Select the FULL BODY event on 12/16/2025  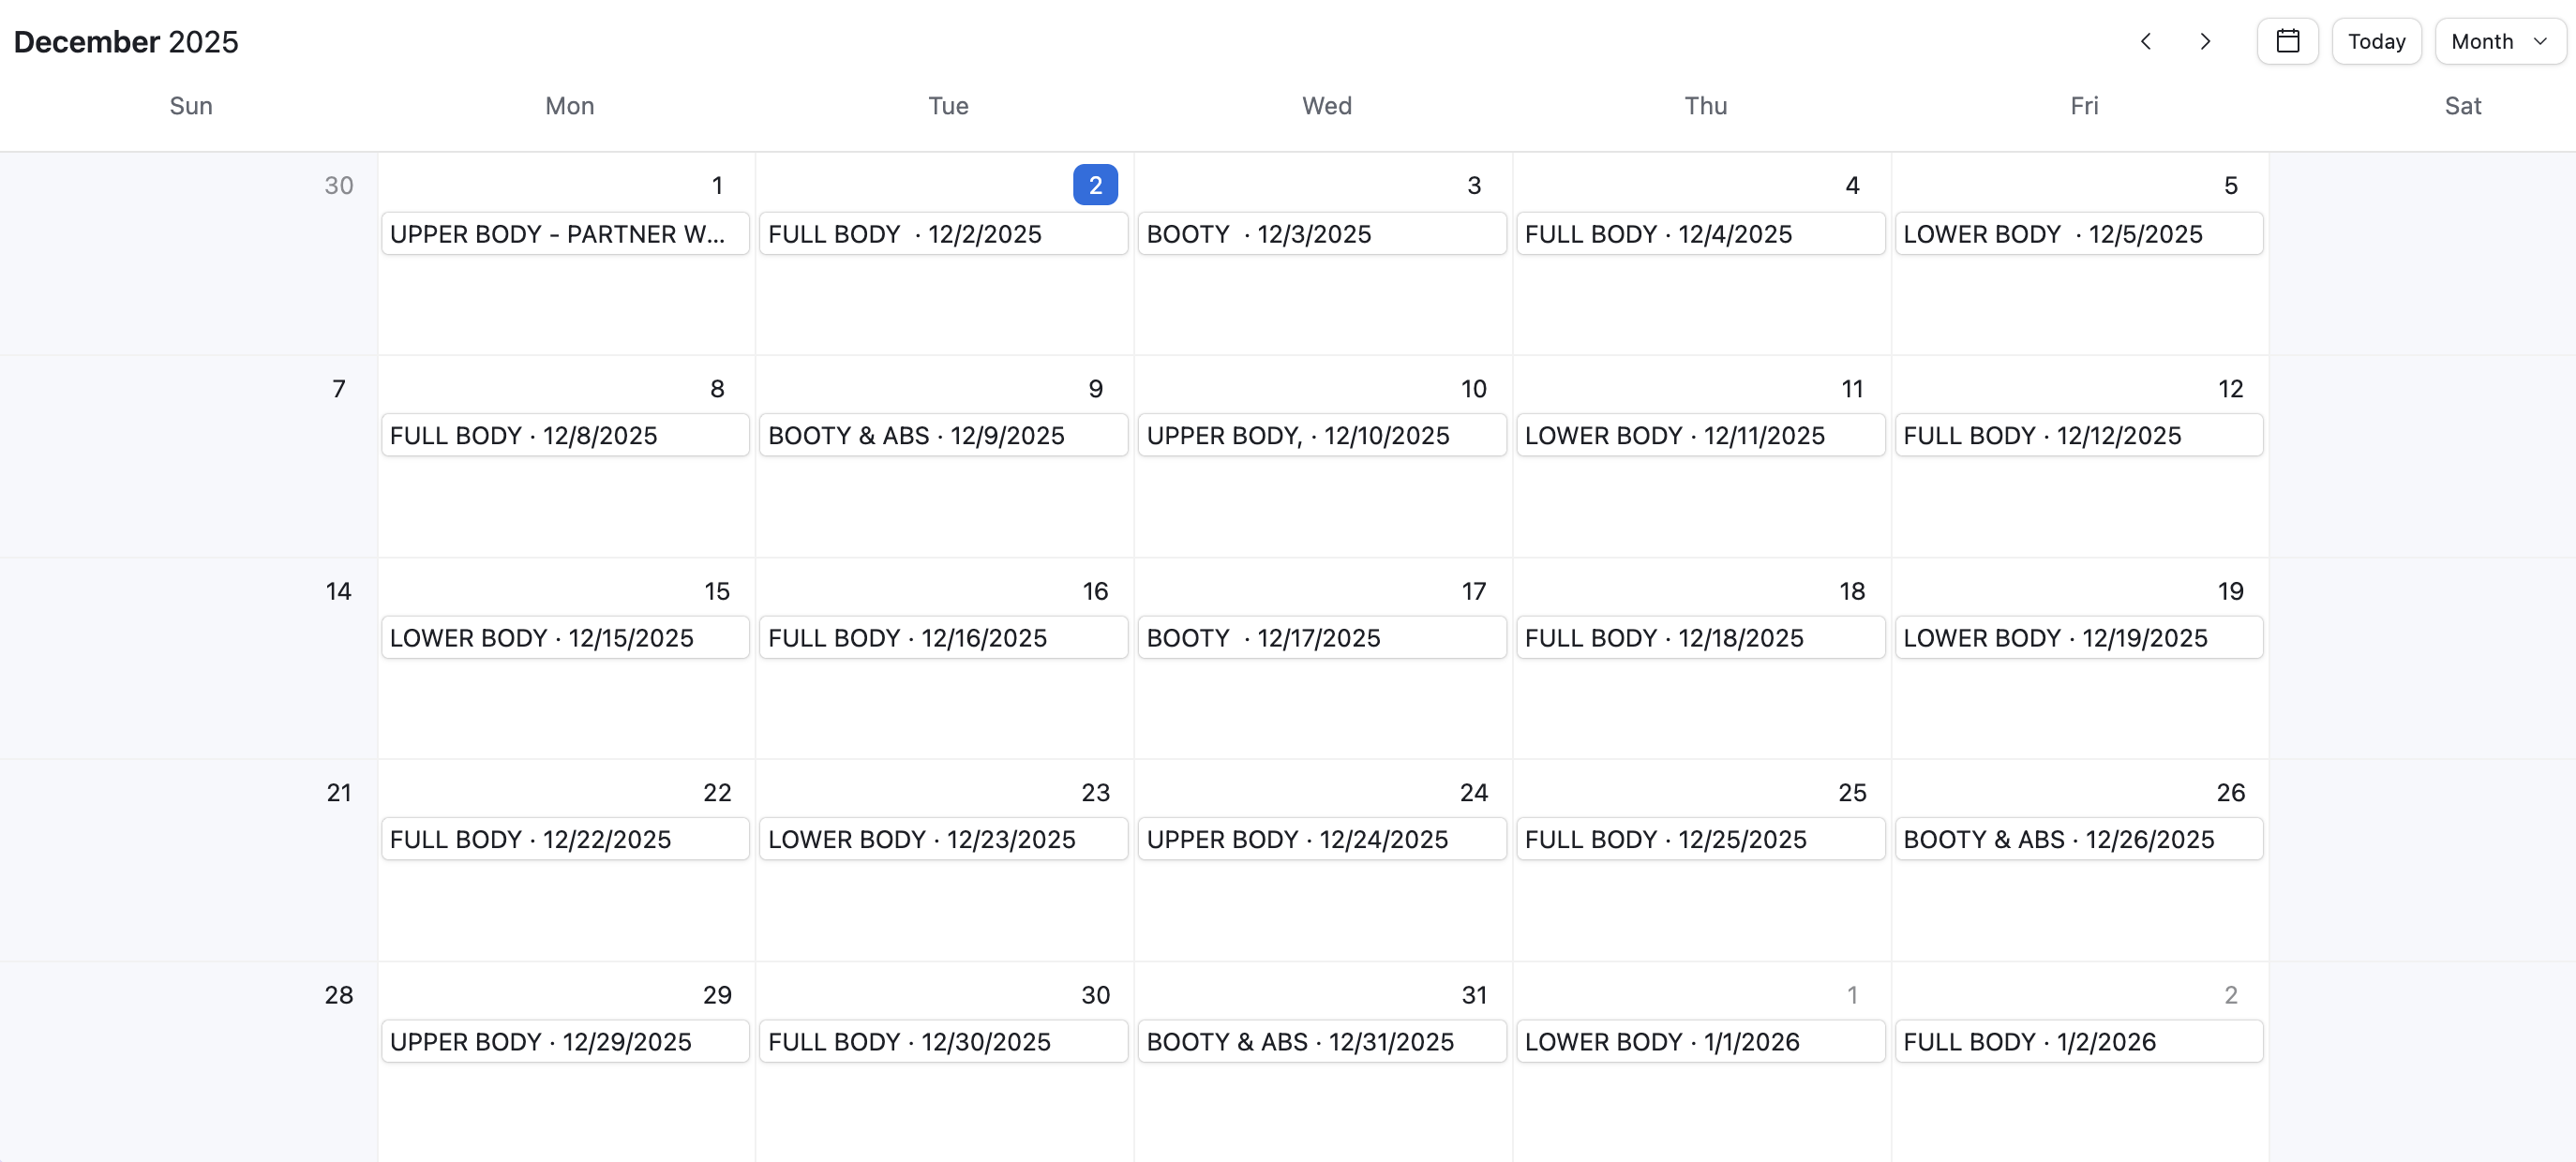943,637
